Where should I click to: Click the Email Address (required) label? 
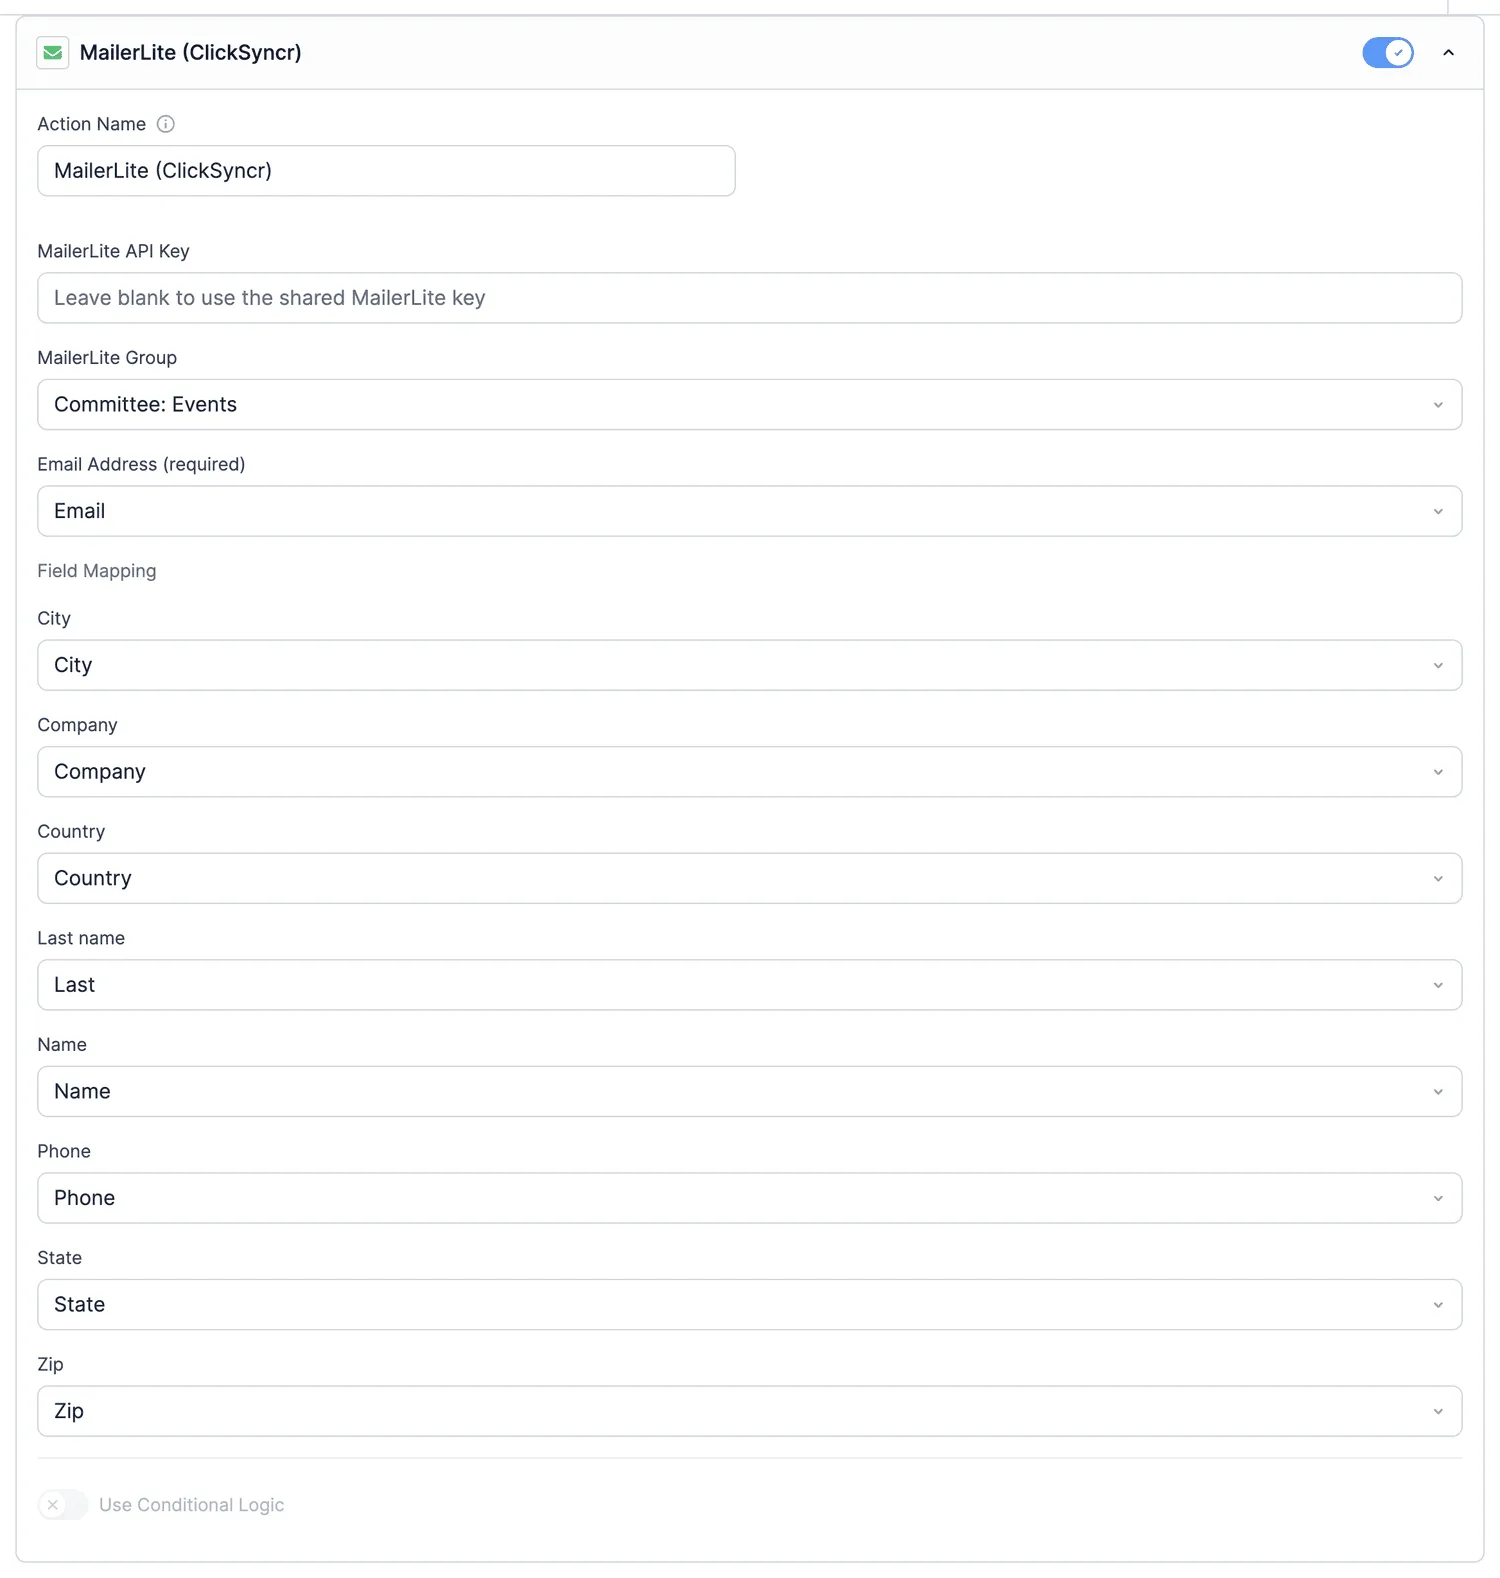pyautogui.click(x=141, y=464)
